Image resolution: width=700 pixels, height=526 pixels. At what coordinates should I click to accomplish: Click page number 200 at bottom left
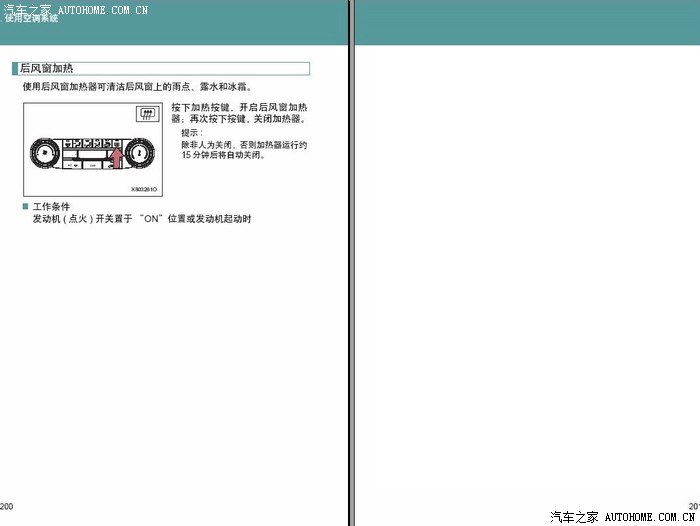[7, 506]
